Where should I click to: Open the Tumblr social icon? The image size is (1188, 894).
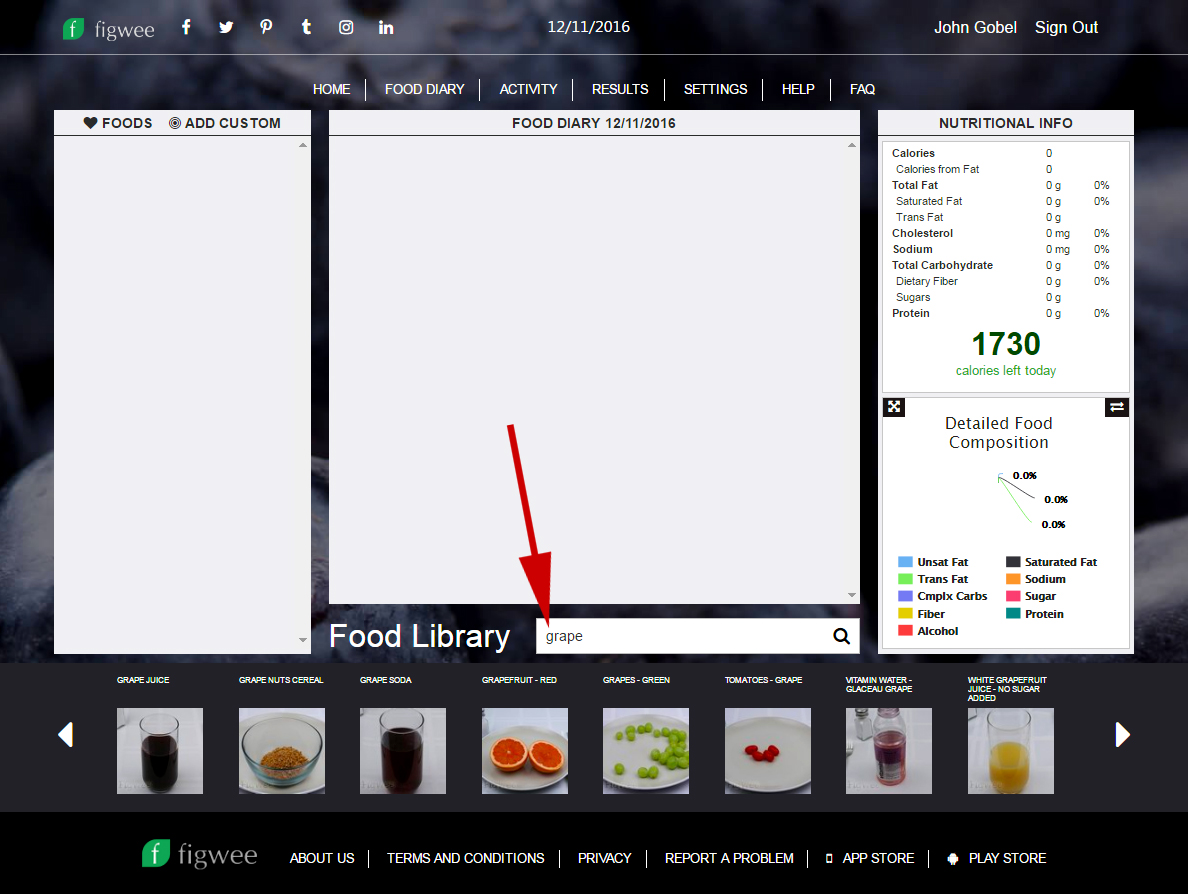[306, 27]
